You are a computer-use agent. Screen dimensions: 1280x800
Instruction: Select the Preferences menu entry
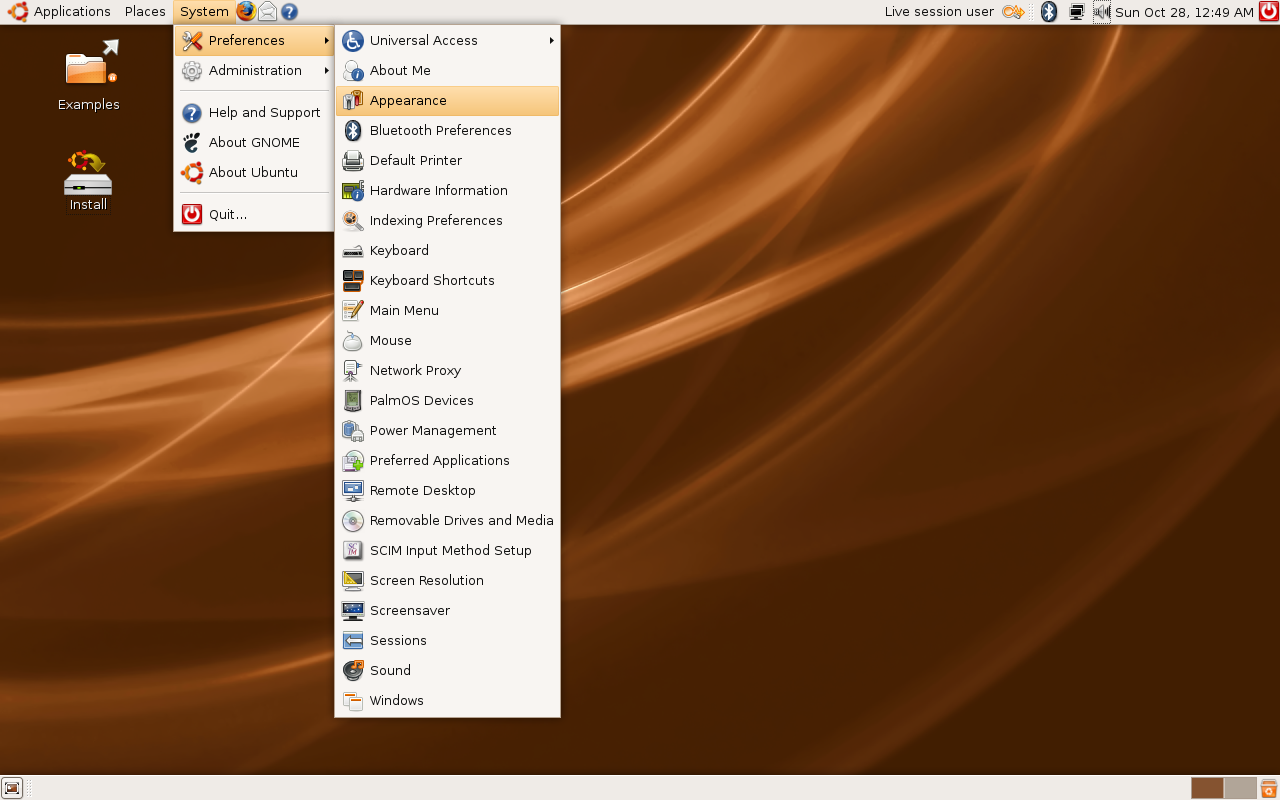click(254, 40)
